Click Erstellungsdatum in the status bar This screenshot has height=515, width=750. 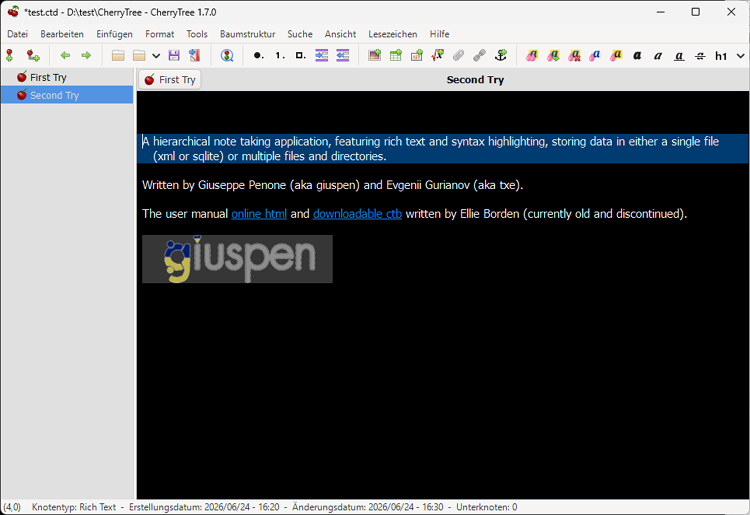tap(204, 507)
